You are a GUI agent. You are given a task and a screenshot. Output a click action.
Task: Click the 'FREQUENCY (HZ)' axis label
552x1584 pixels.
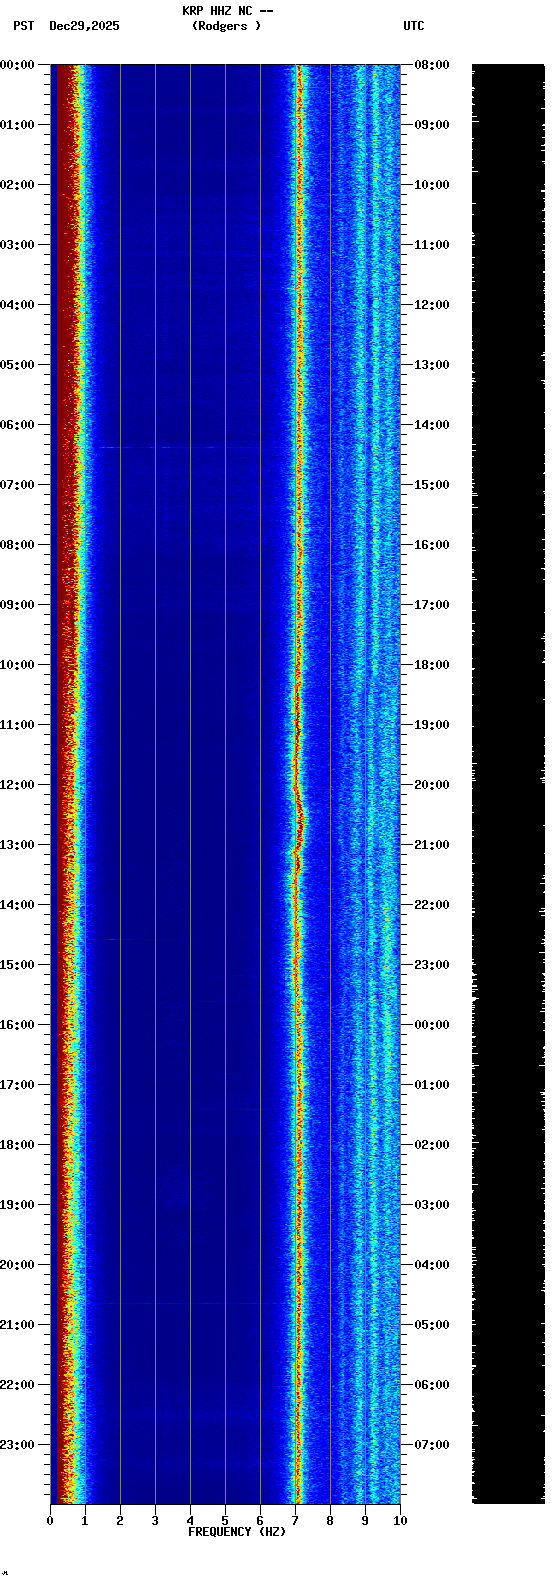point(237,1532)
